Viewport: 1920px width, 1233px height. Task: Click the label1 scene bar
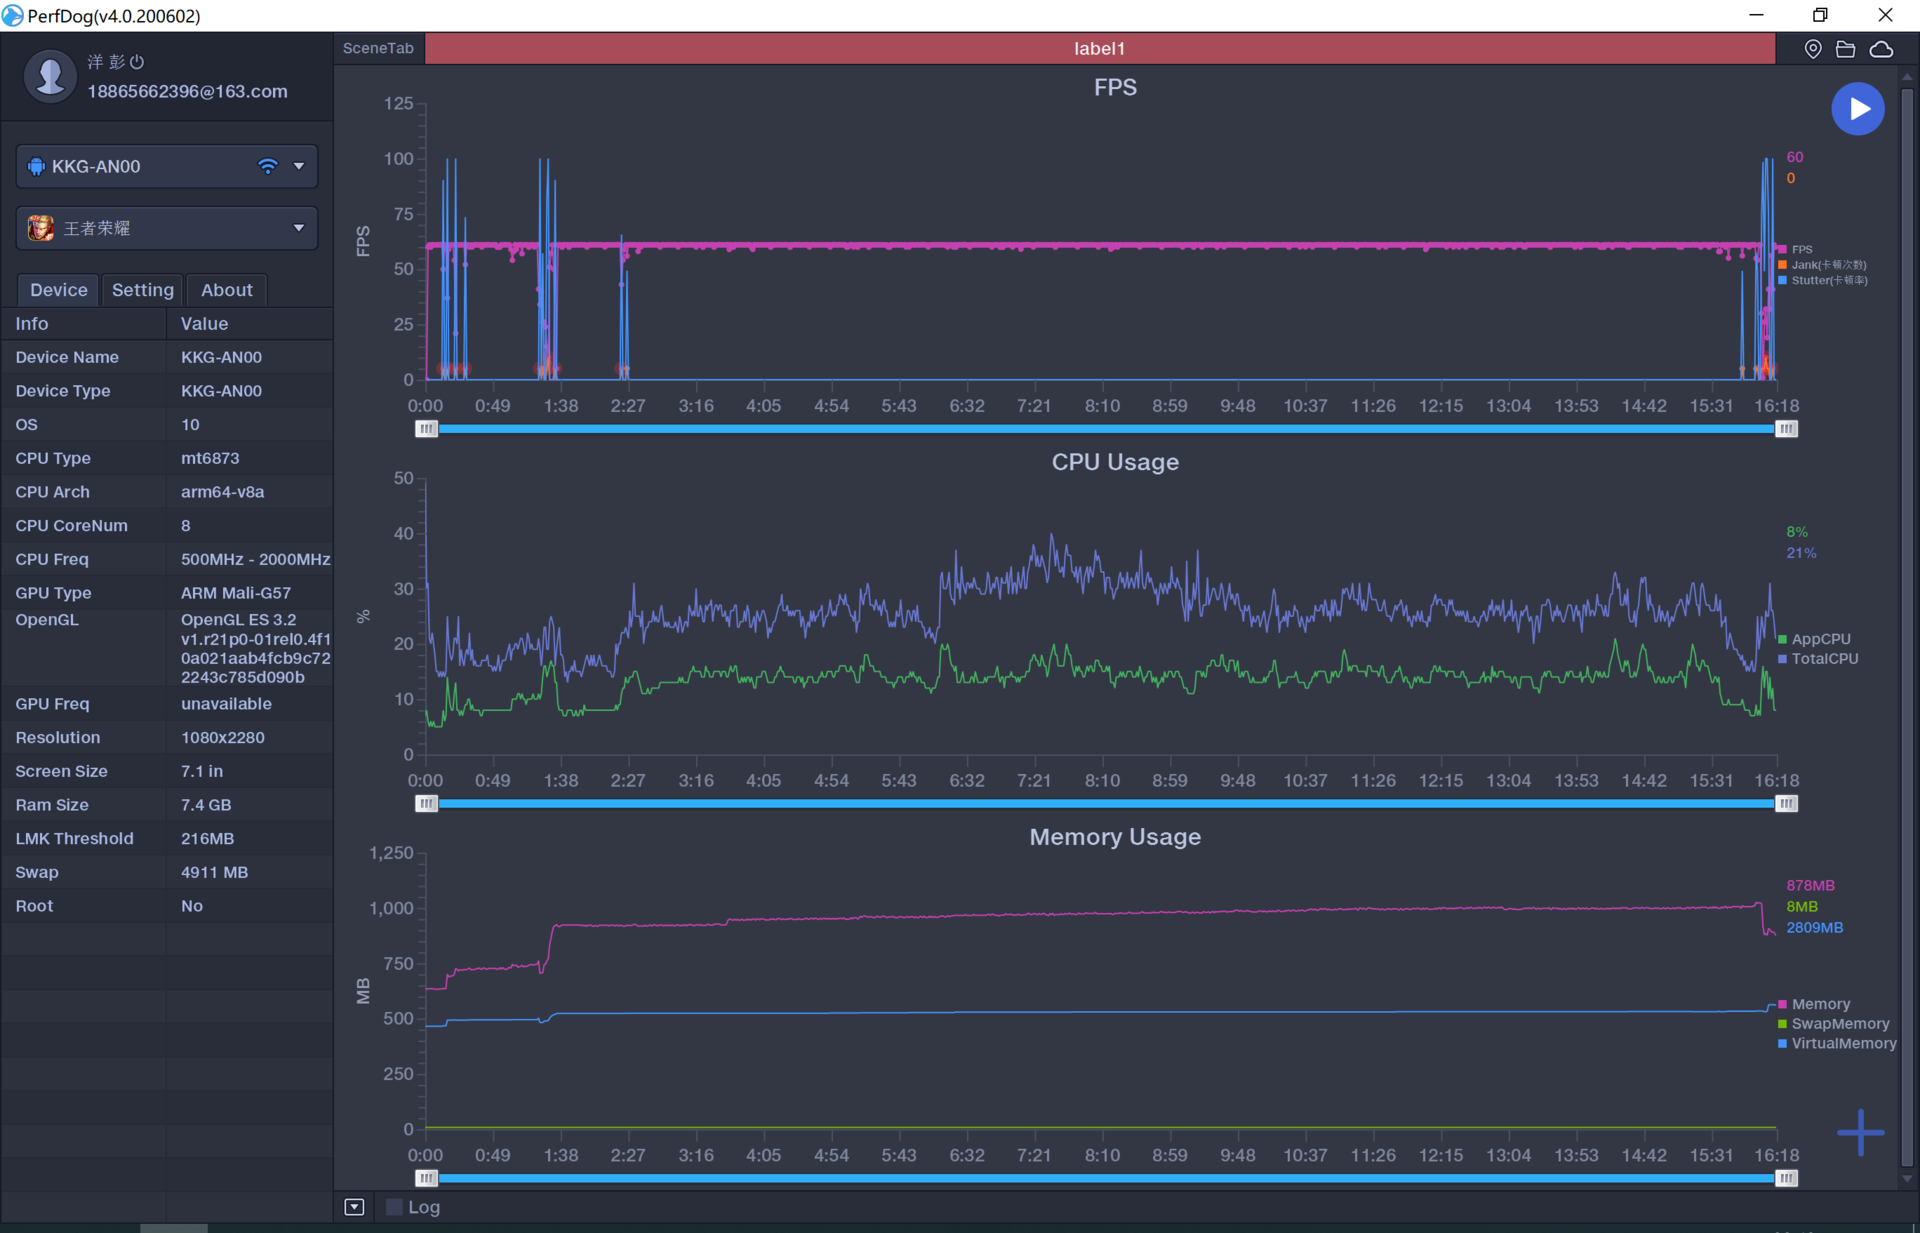pyautogui.click(x=1099, y=49)
